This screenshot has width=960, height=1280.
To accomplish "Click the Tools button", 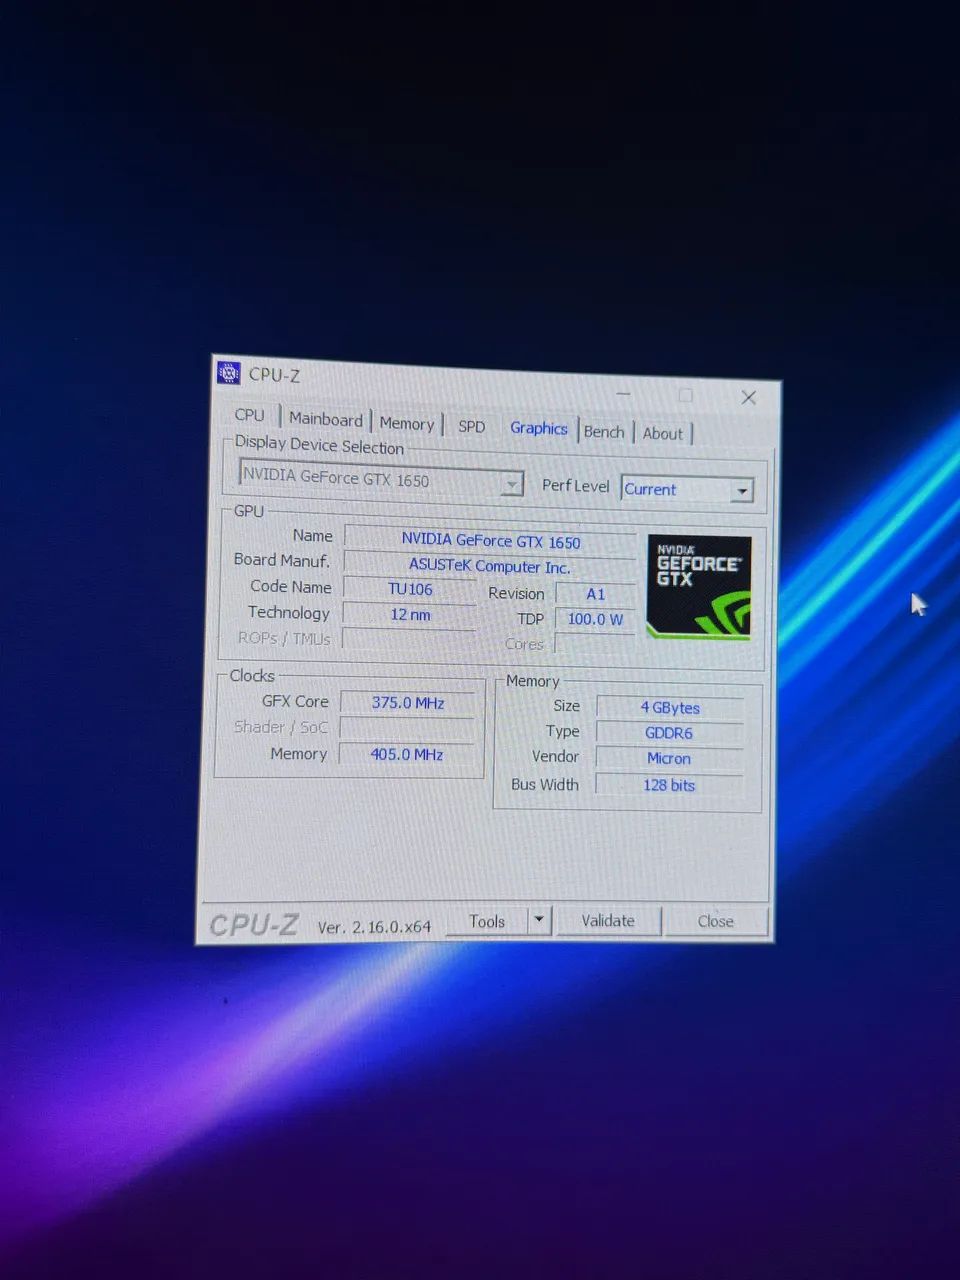I will (487, 921).
